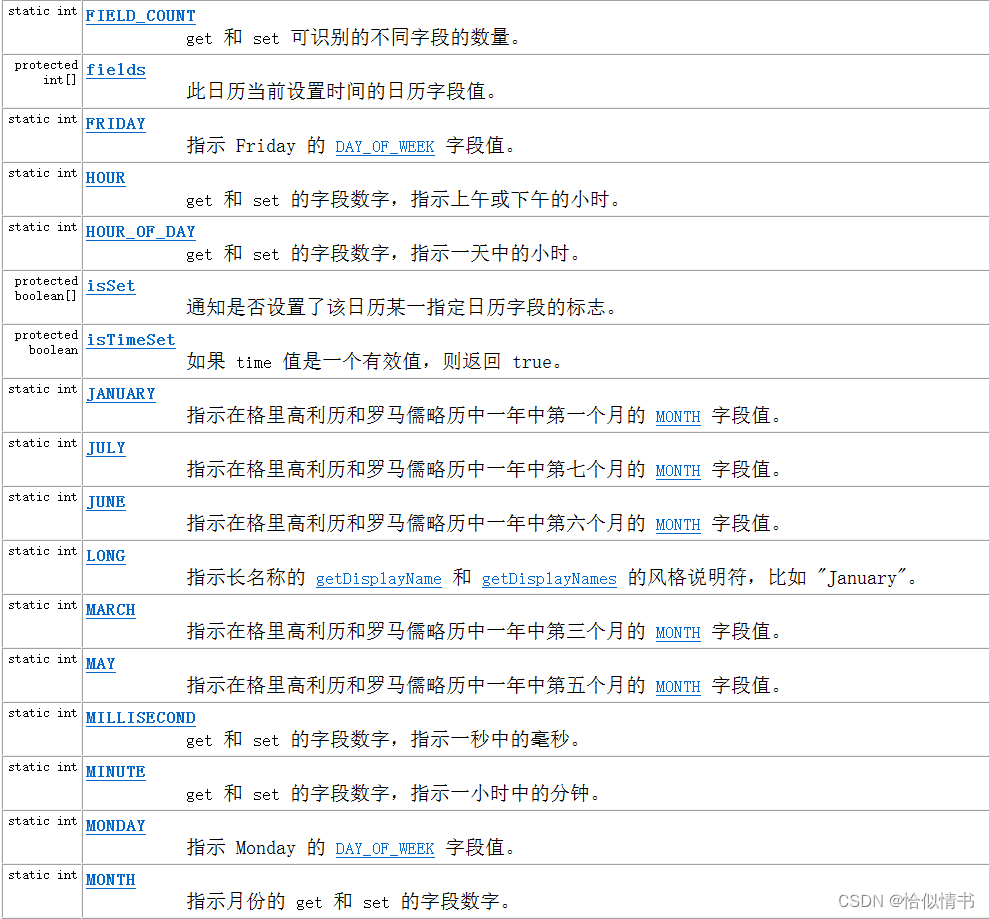Open the MINUTE field link
The image size is (989, 919).
(x=115, y=771)
